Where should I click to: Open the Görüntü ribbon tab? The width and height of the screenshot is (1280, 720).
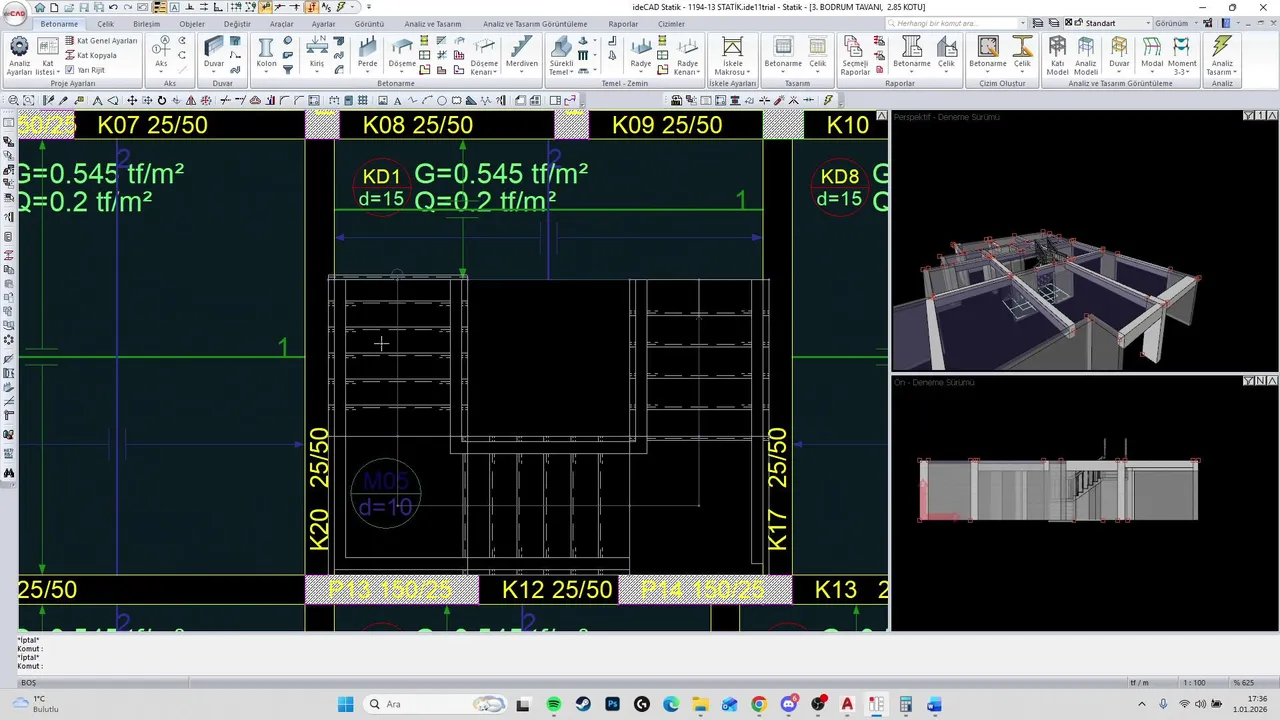(369, 23)
